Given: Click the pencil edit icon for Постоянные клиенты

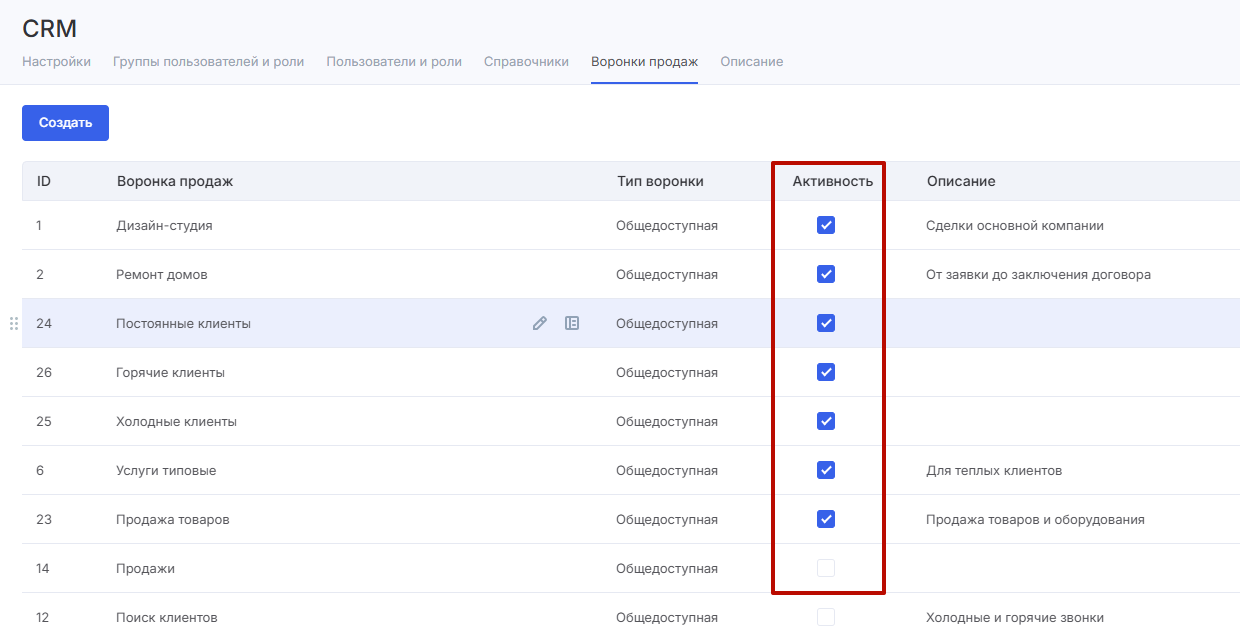Looking at the screenshot, I should (x=540, y=323).
